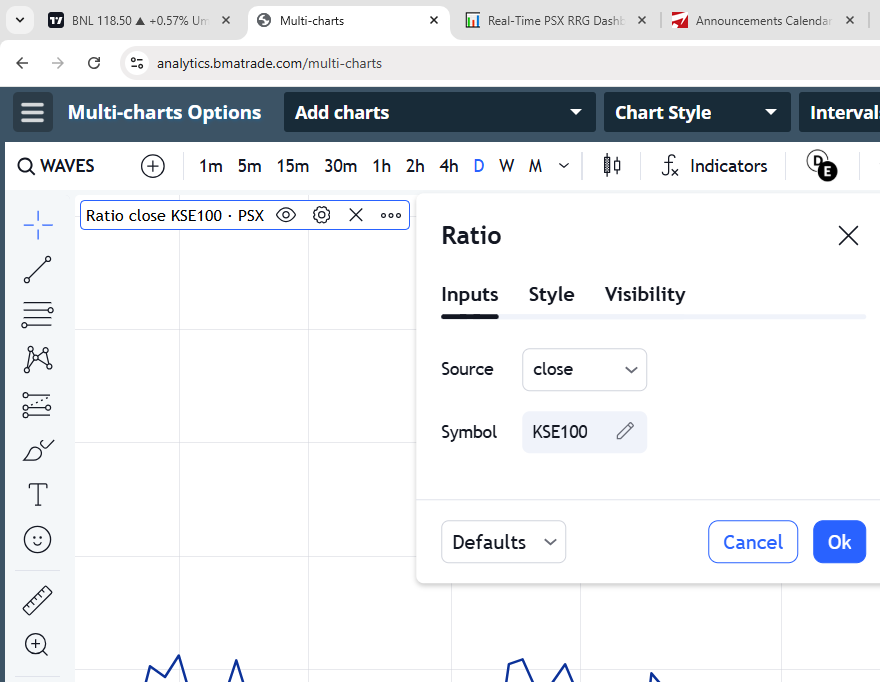This screenshot has height=682, width=880.
Task: Go forward in browser history
Action: (x=58, y=63)
